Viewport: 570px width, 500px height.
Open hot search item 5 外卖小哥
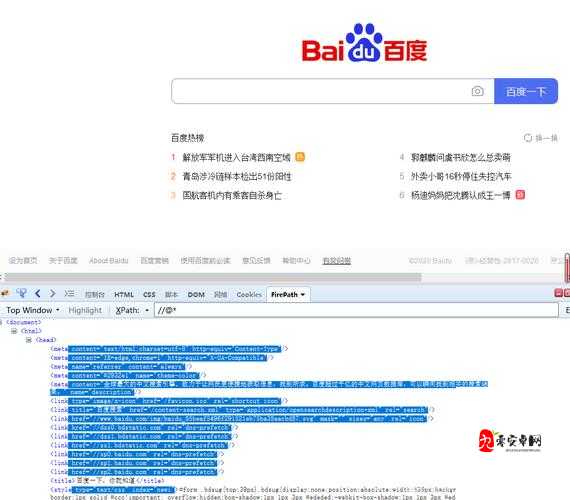pos(461,176)
